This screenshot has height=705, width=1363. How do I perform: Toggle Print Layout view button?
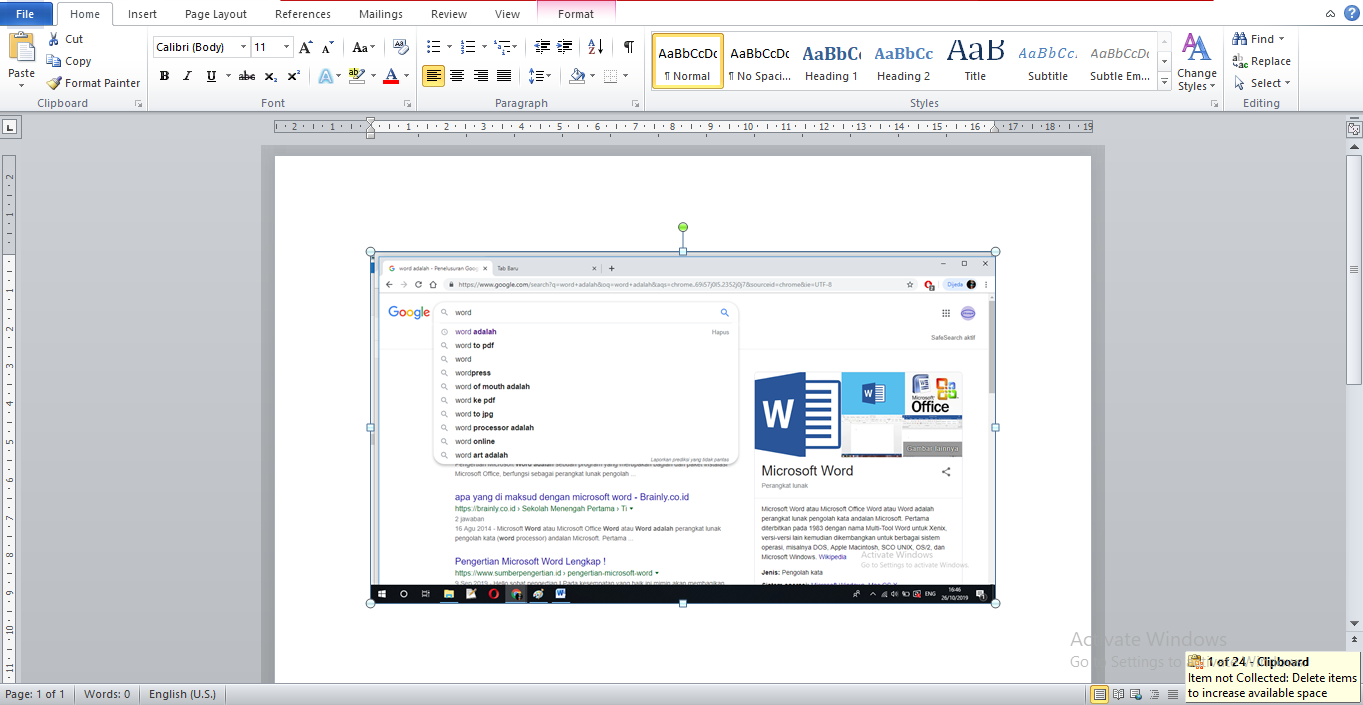(x=1100, y=694)
